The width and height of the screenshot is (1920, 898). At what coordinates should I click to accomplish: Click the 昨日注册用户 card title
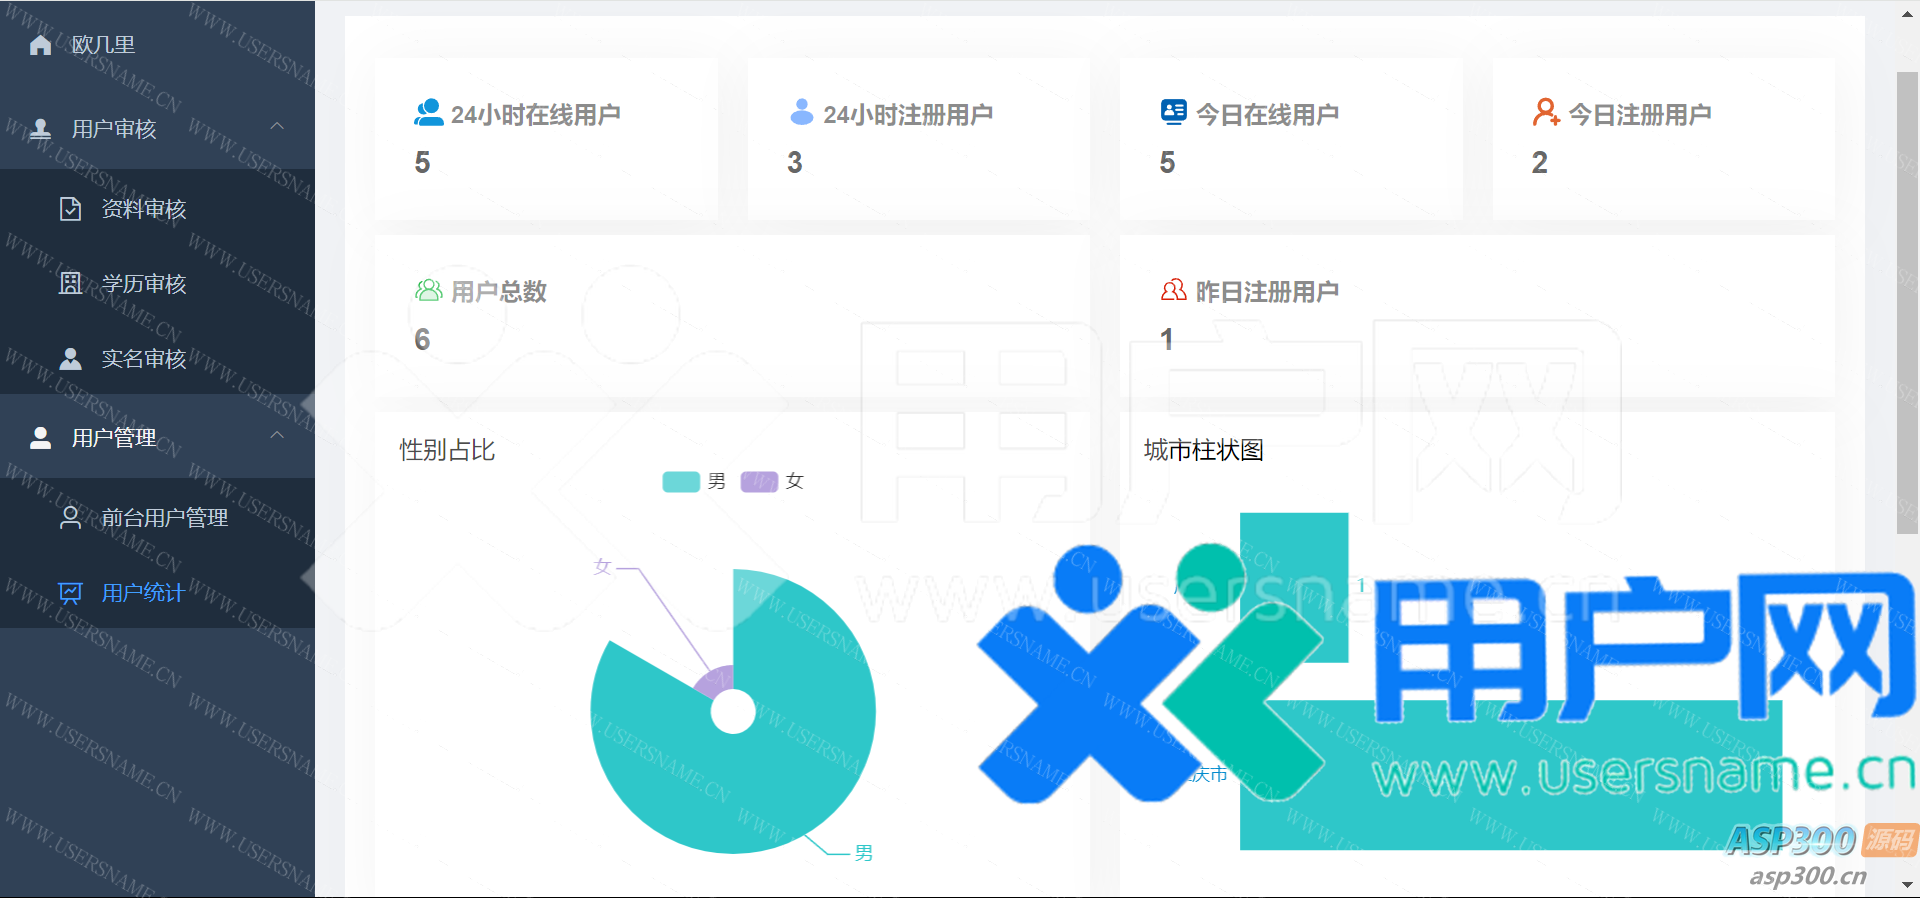(1267, 292)
